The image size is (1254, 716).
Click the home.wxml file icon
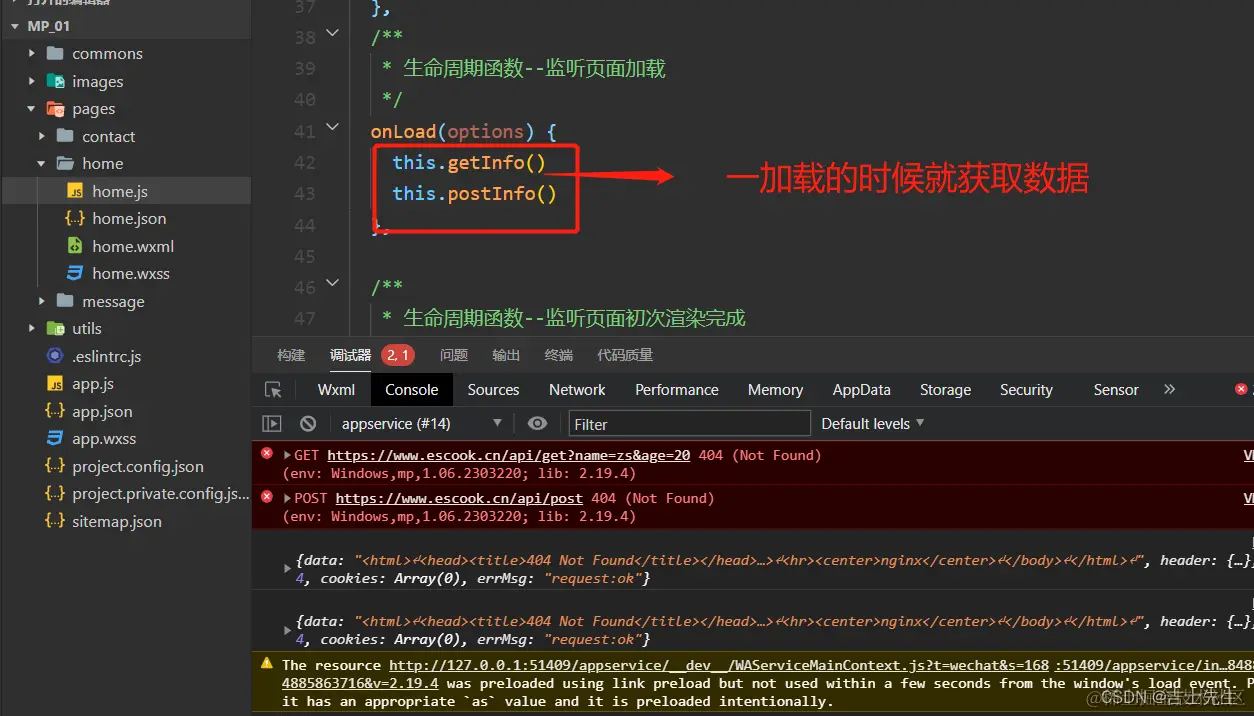pyautogui.click(x=75, y=246)
